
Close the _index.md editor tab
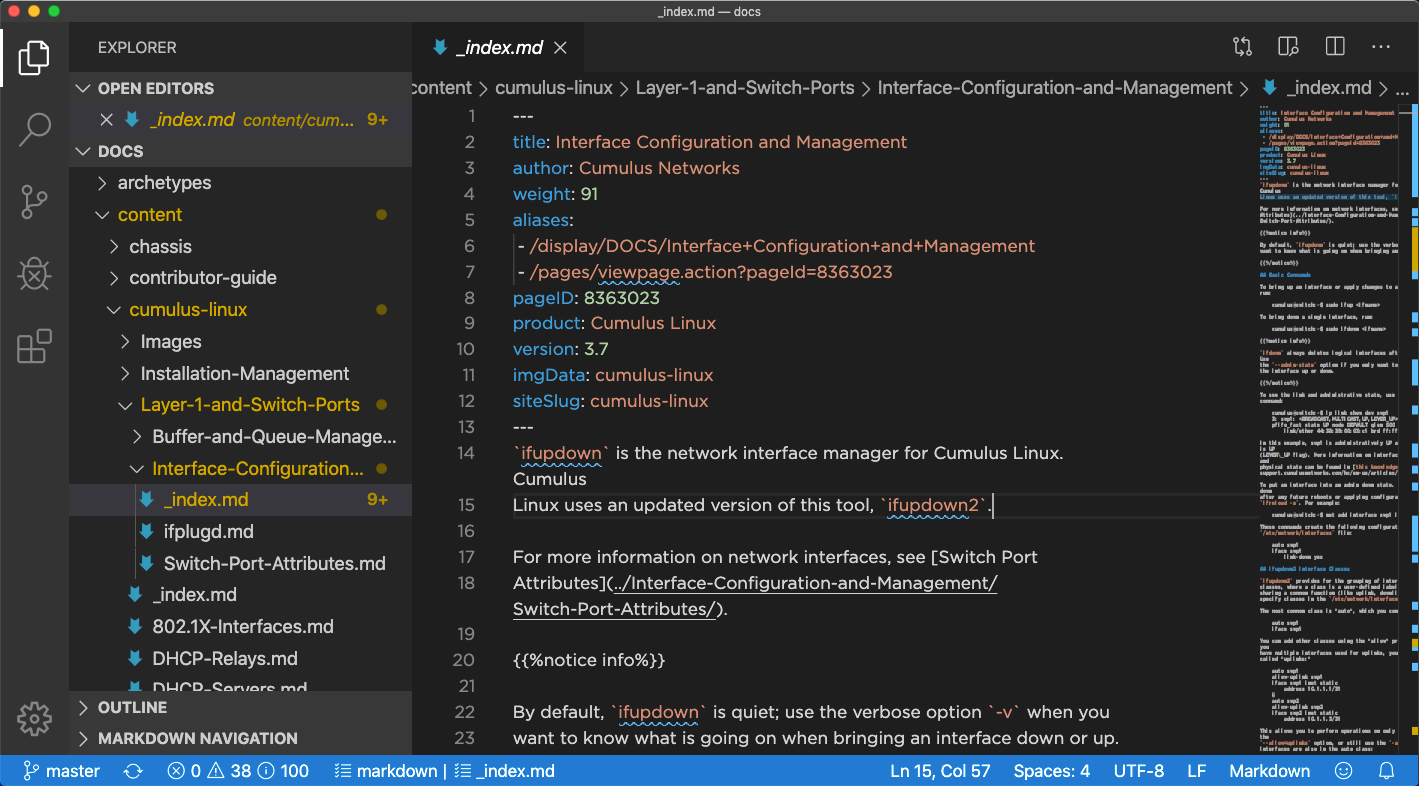pos(560,47)
